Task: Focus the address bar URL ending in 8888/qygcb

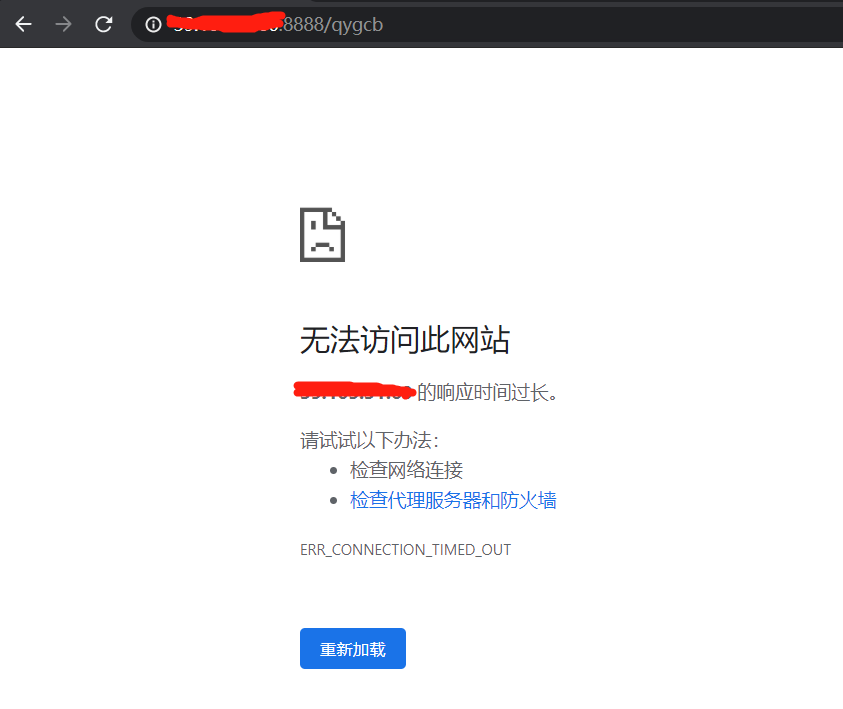Action: point(487,25)
